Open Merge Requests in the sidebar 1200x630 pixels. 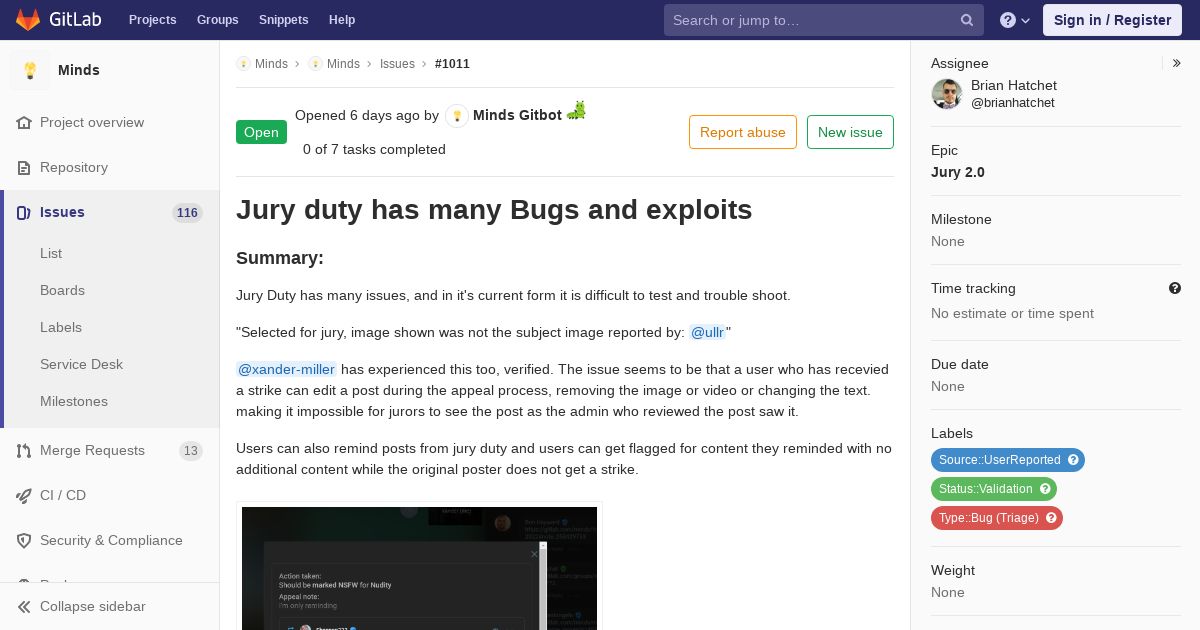[x=110, y=451]
